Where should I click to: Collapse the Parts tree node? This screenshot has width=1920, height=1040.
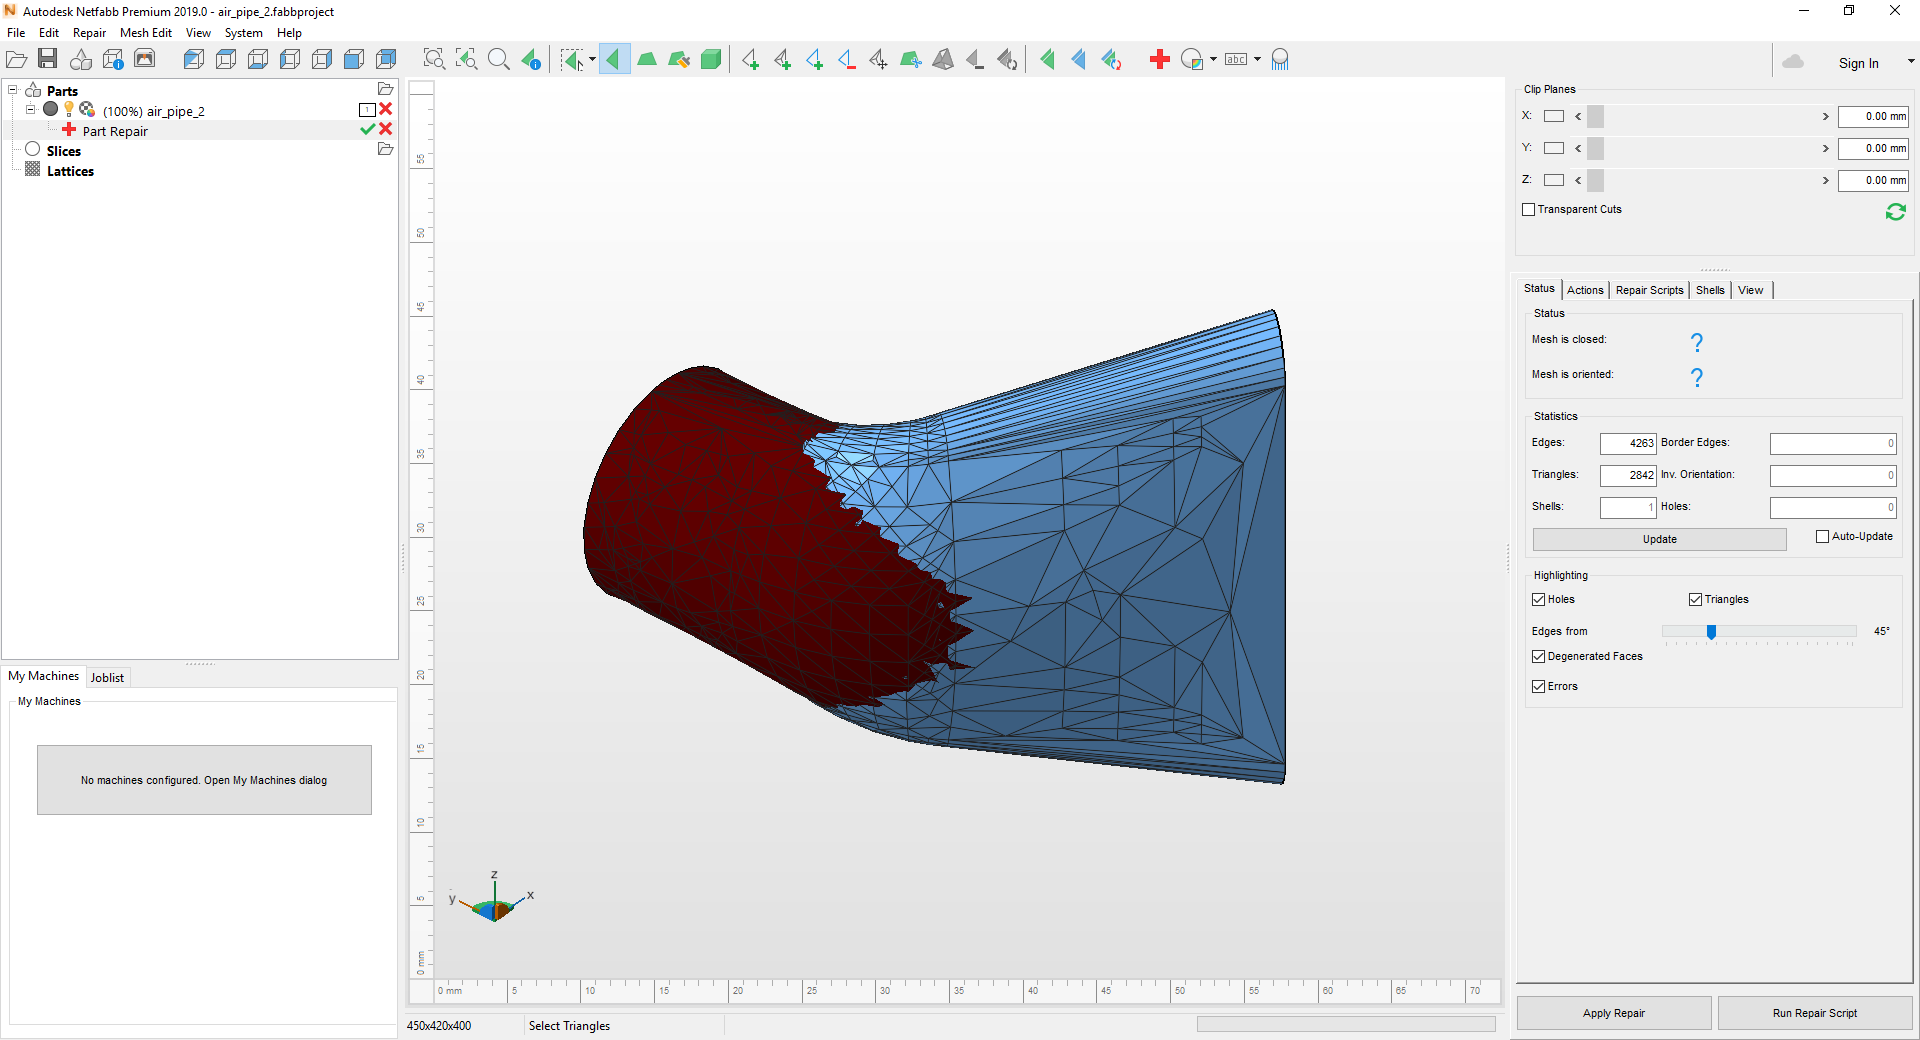point(13,90)
